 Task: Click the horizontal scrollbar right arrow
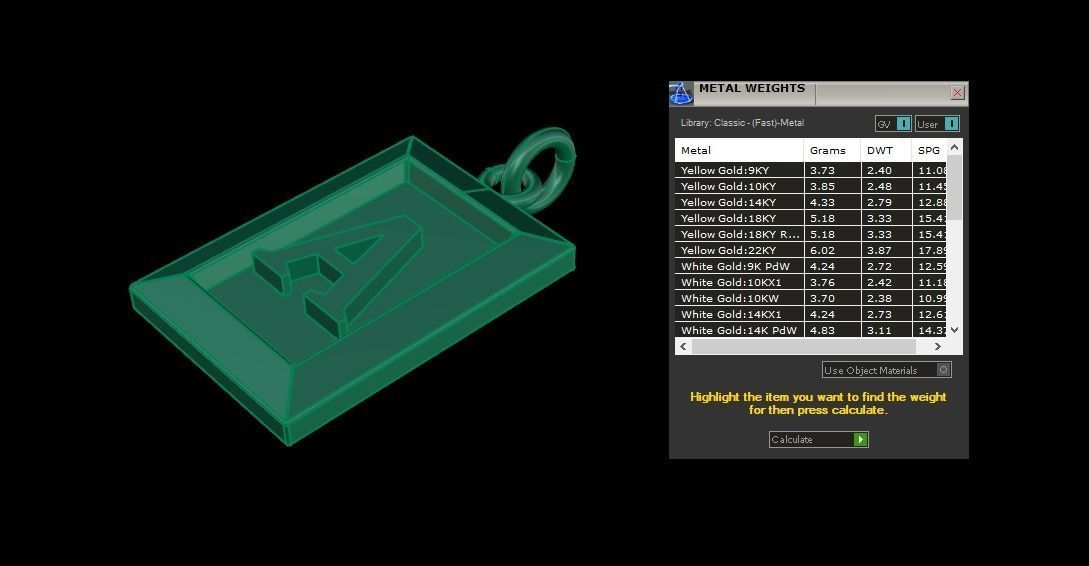(x=938, y=346)
